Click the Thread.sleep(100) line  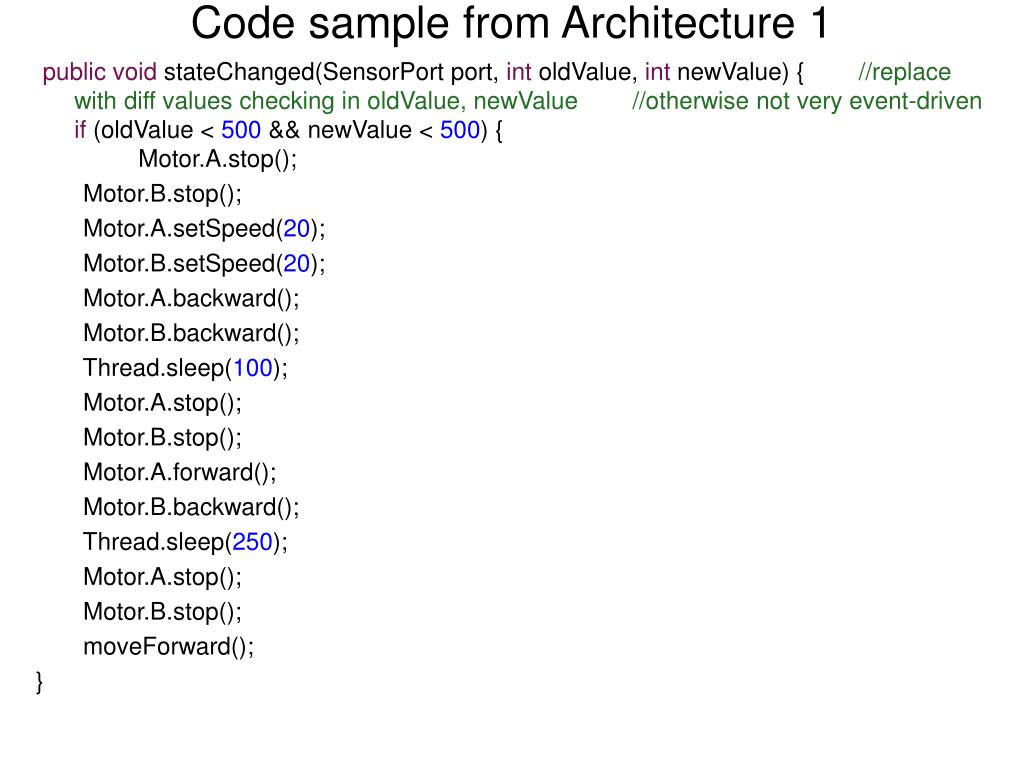185,368
